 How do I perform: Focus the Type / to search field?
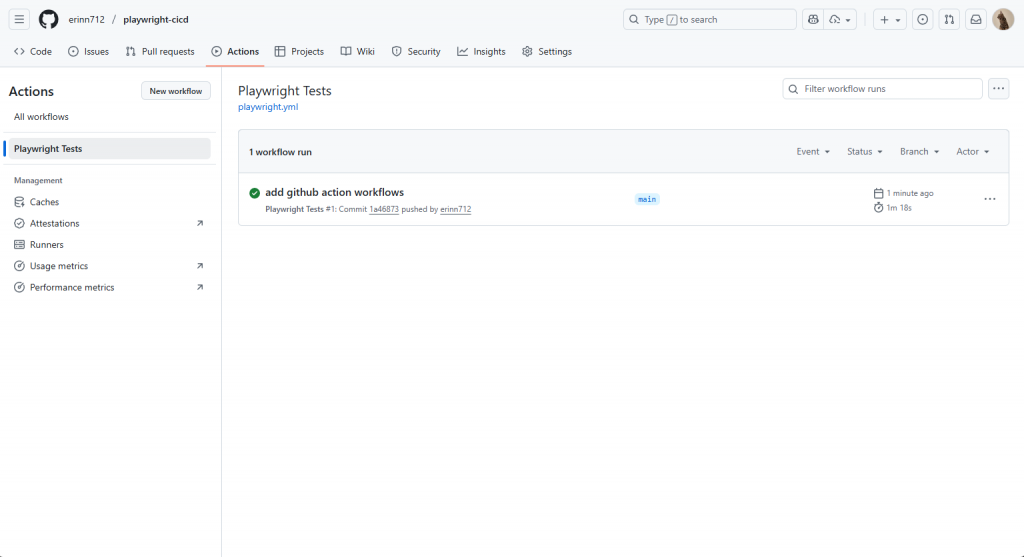click(x=710, y=20)
